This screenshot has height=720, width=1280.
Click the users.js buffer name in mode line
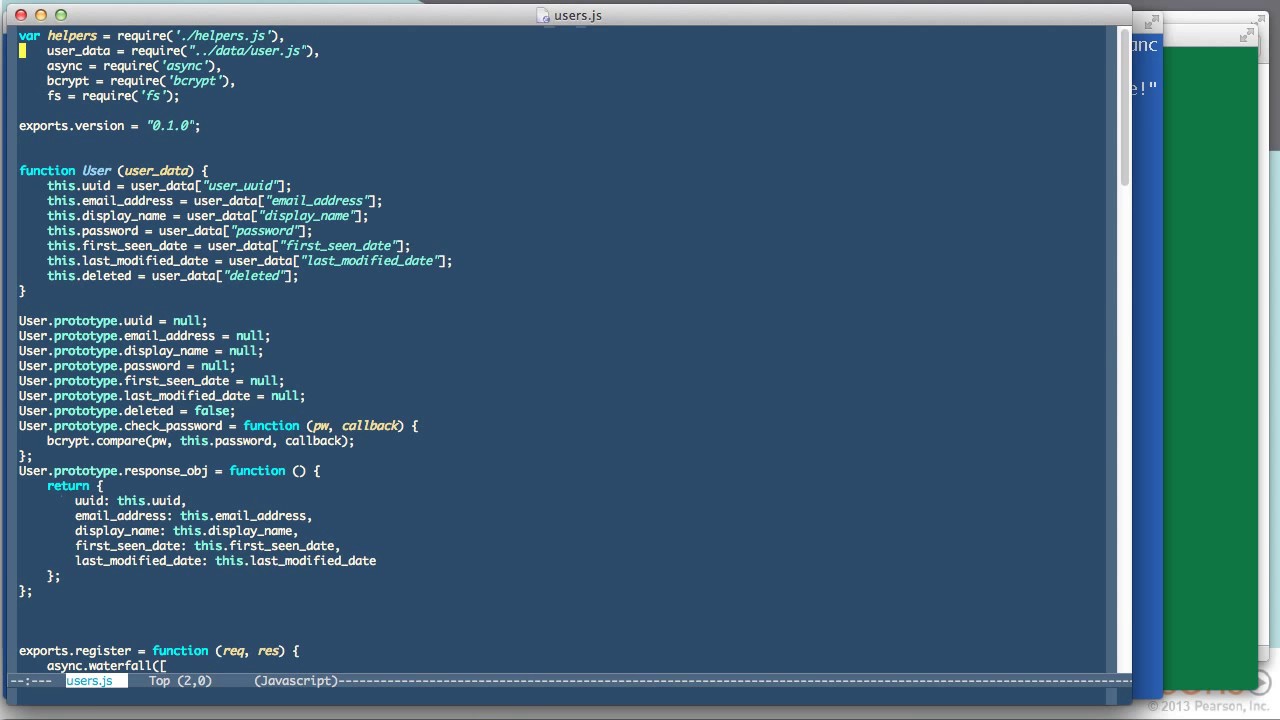89,681
